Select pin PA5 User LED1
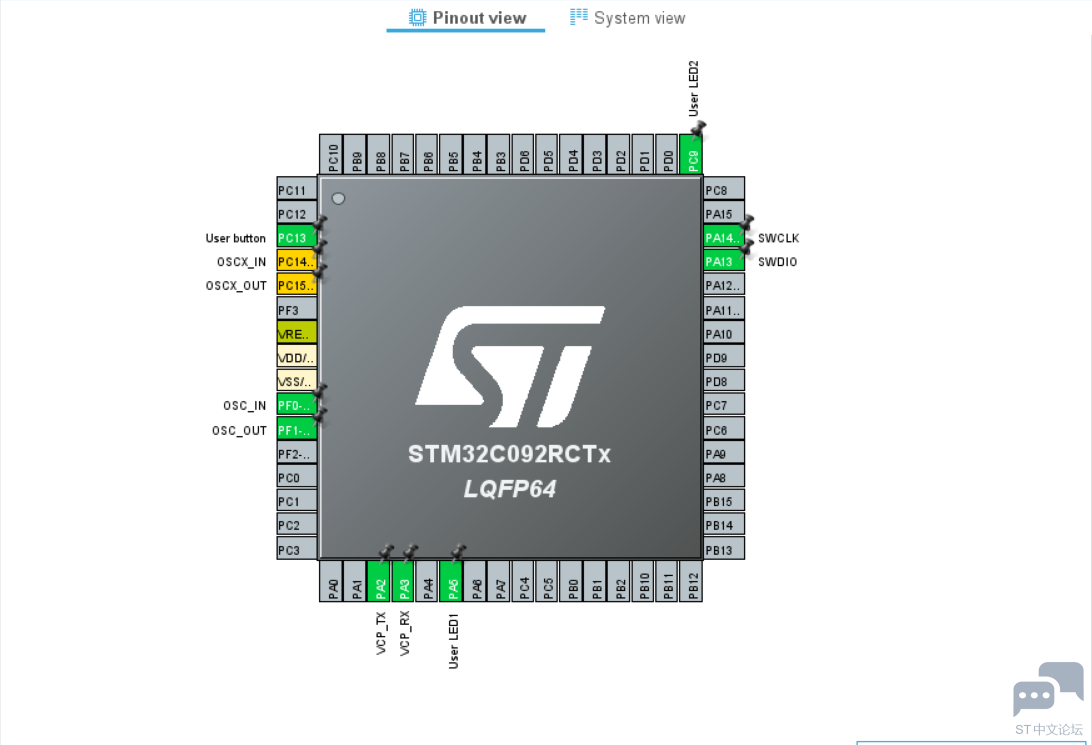The width and height of the screenshot is (1092, 745). click(x=451, y=581)
